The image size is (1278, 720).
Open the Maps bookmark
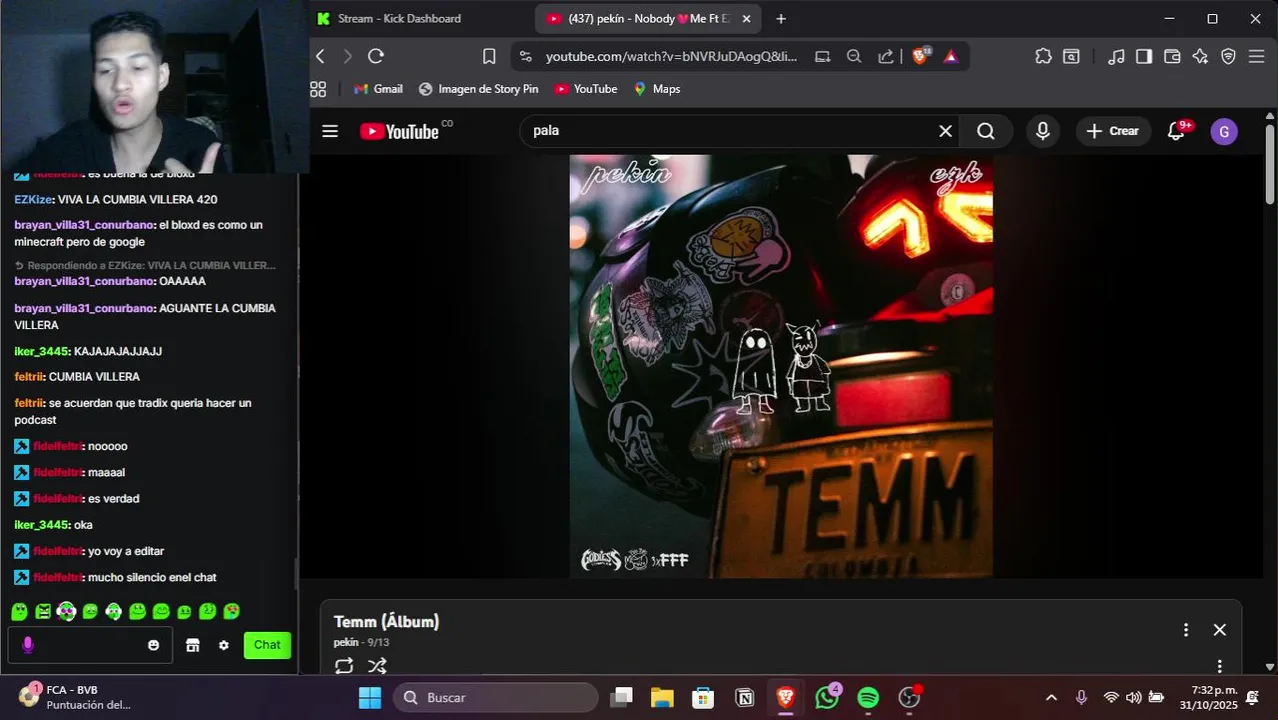656,89
